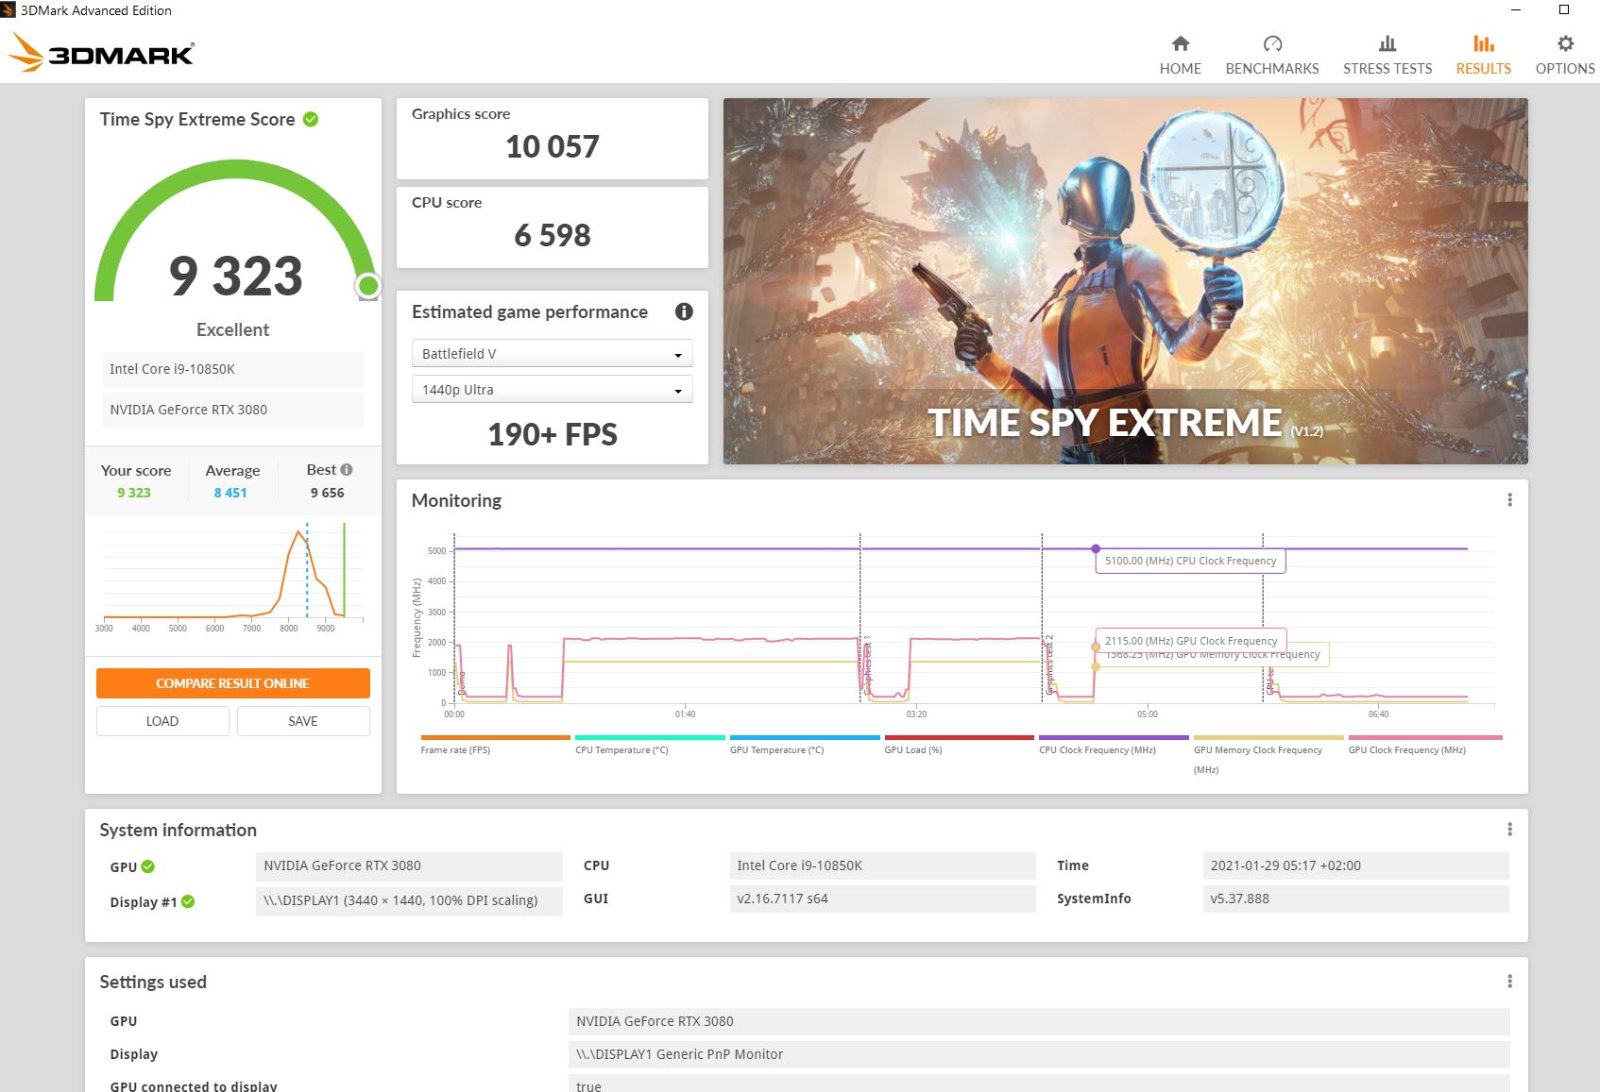Click Time value 2021-01-29 05:17 +02:00
This screenshot has height=1092, width=1600.
(x=1356, y=866)
